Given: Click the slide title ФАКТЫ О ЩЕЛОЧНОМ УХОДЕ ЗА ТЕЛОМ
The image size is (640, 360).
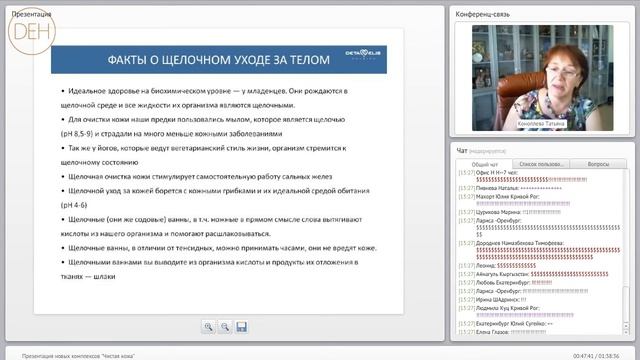Looking at the screenshot, I should tap(219, 60).
